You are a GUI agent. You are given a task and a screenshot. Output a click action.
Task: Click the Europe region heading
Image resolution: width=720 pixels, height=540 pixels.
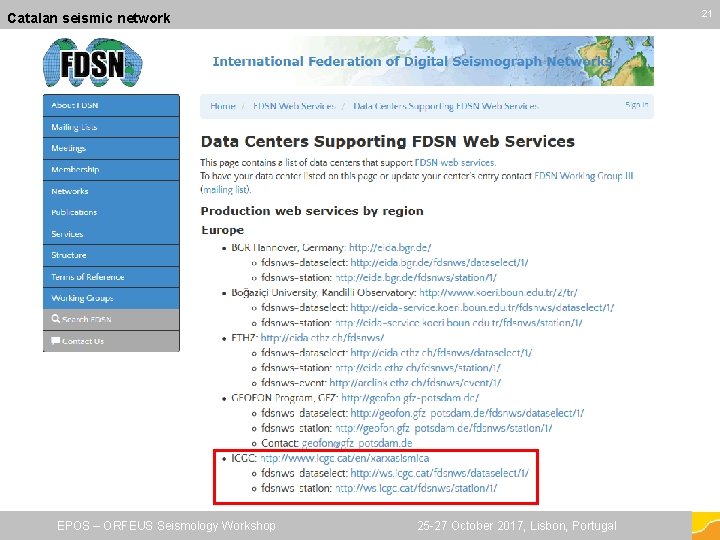(223, 230)
